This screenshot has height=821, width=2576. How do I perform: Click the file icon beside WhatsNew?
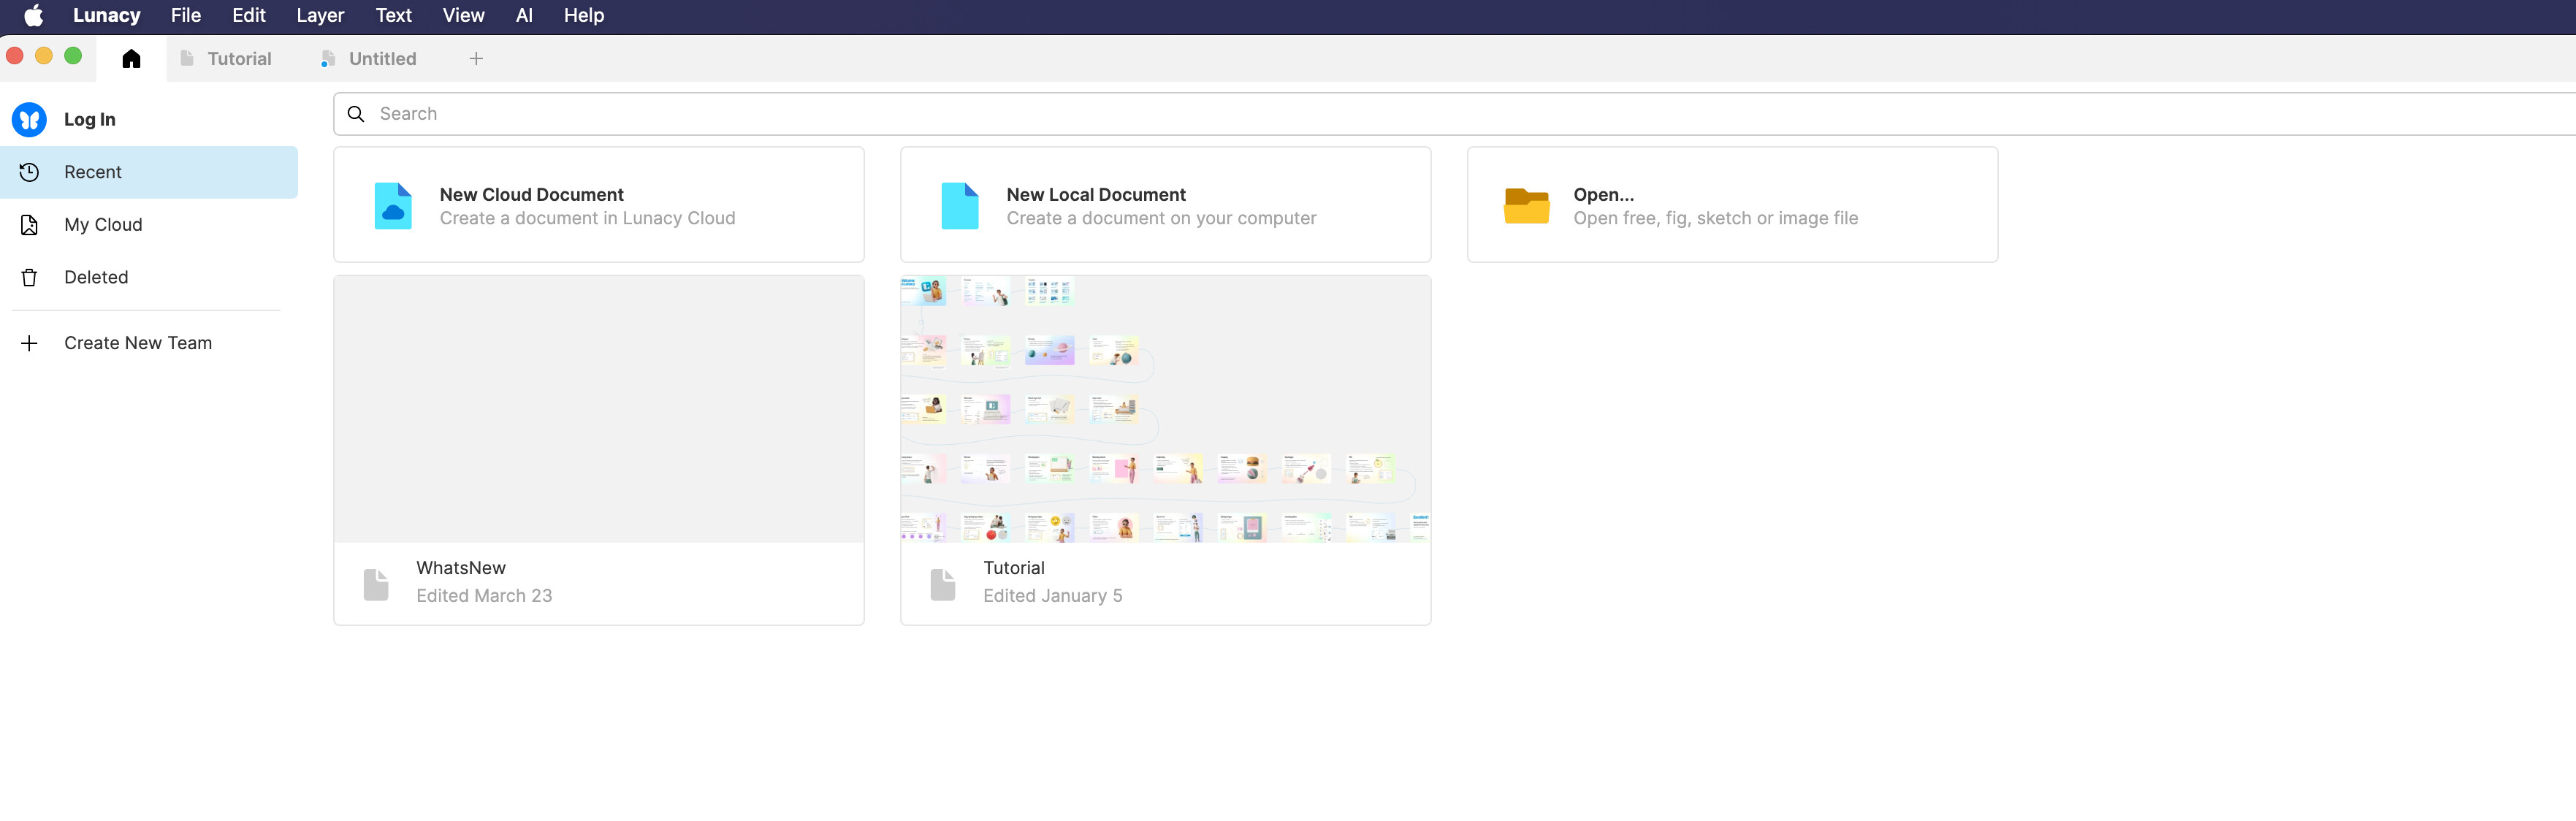(376, 584)
